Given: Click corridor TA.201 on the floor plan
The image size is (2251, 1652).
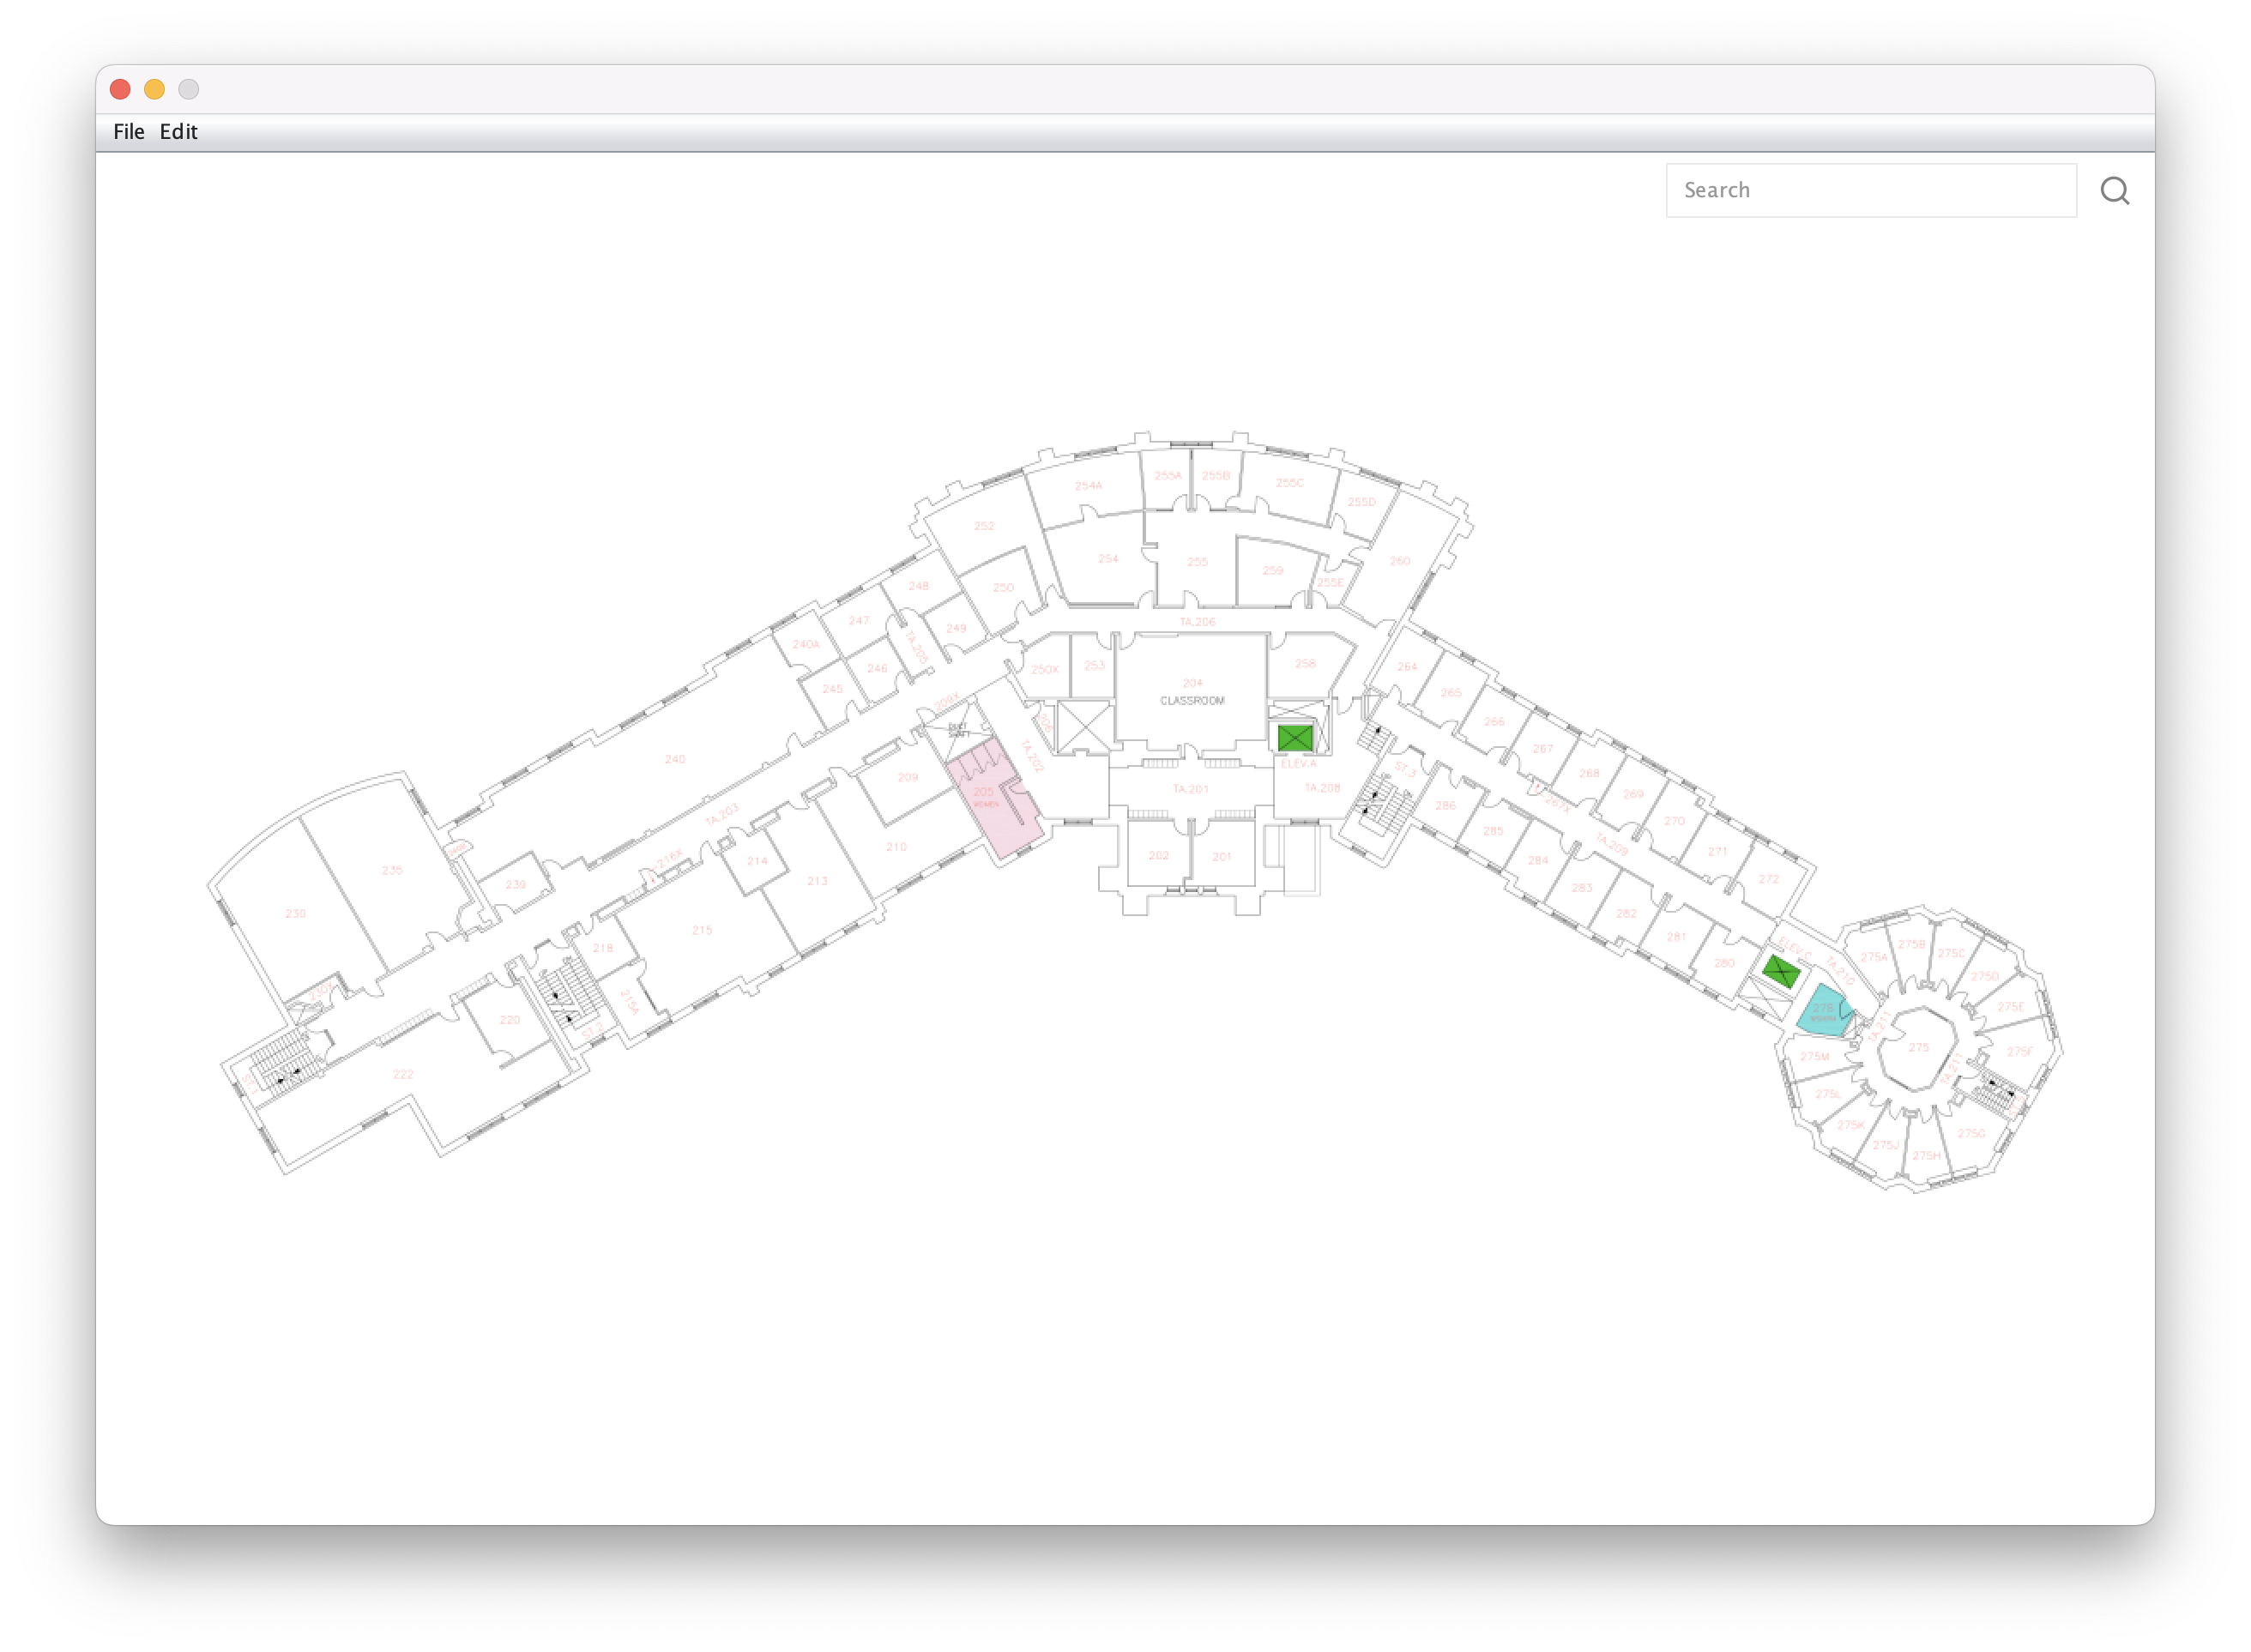Looking at the screenshot, I should [1190, 789].
